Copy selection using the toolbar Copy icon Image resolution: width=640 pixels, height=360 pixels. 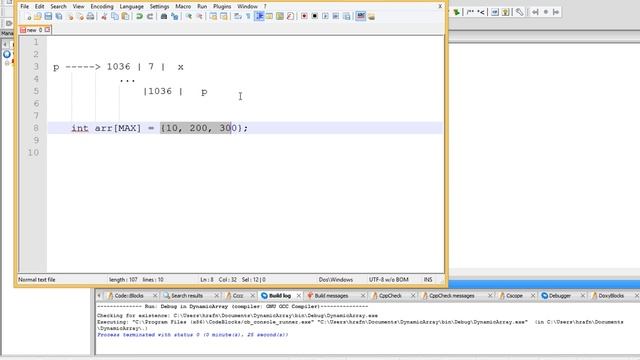115,16
